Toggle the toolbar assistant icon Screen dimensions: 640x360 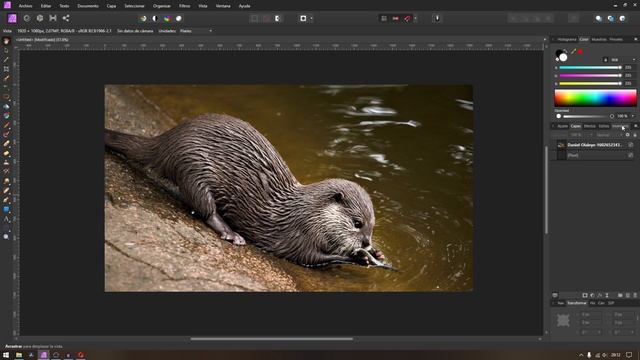pos(437,18)
